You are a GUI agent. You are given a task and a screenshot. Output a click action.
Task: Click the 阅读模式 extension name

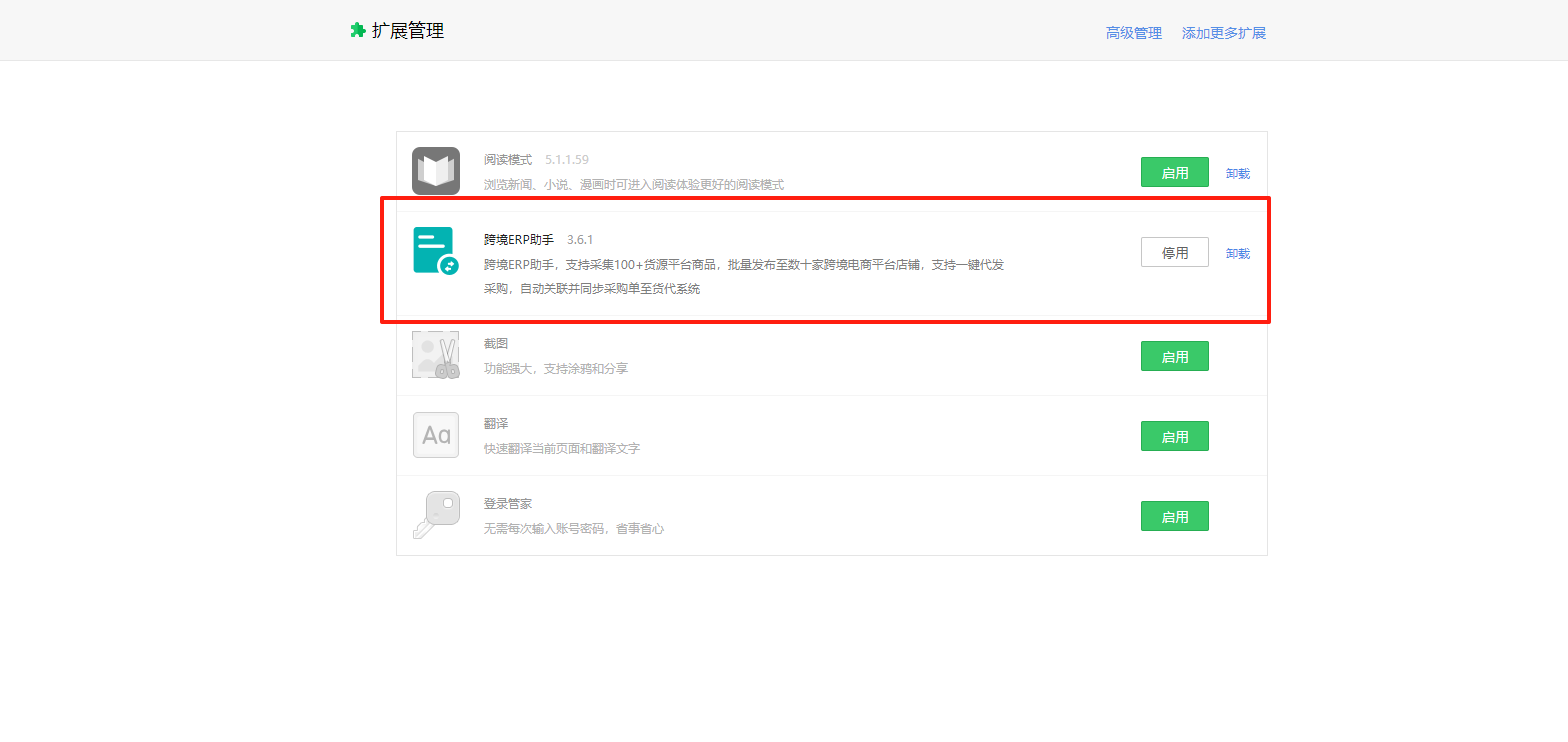click(x=508, y=159)
